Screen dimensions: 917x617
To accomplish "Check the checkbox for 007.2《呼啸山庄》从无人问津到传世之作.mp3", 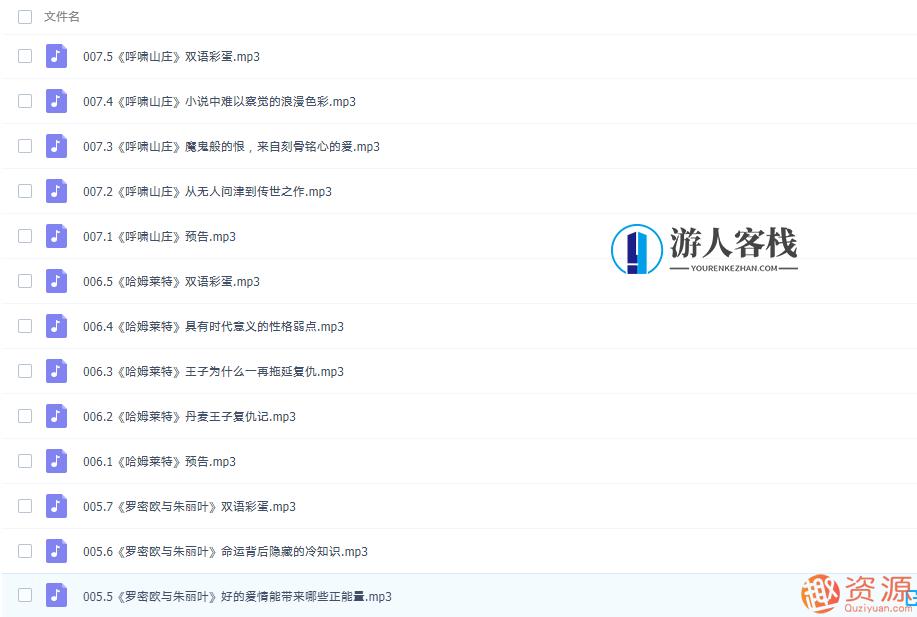I will pyautogui.click(x=24, y=191).
